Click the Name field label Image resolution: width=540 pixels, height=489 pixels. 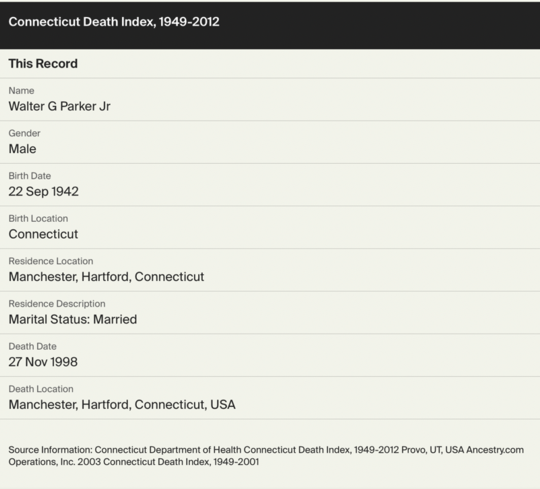21,91
